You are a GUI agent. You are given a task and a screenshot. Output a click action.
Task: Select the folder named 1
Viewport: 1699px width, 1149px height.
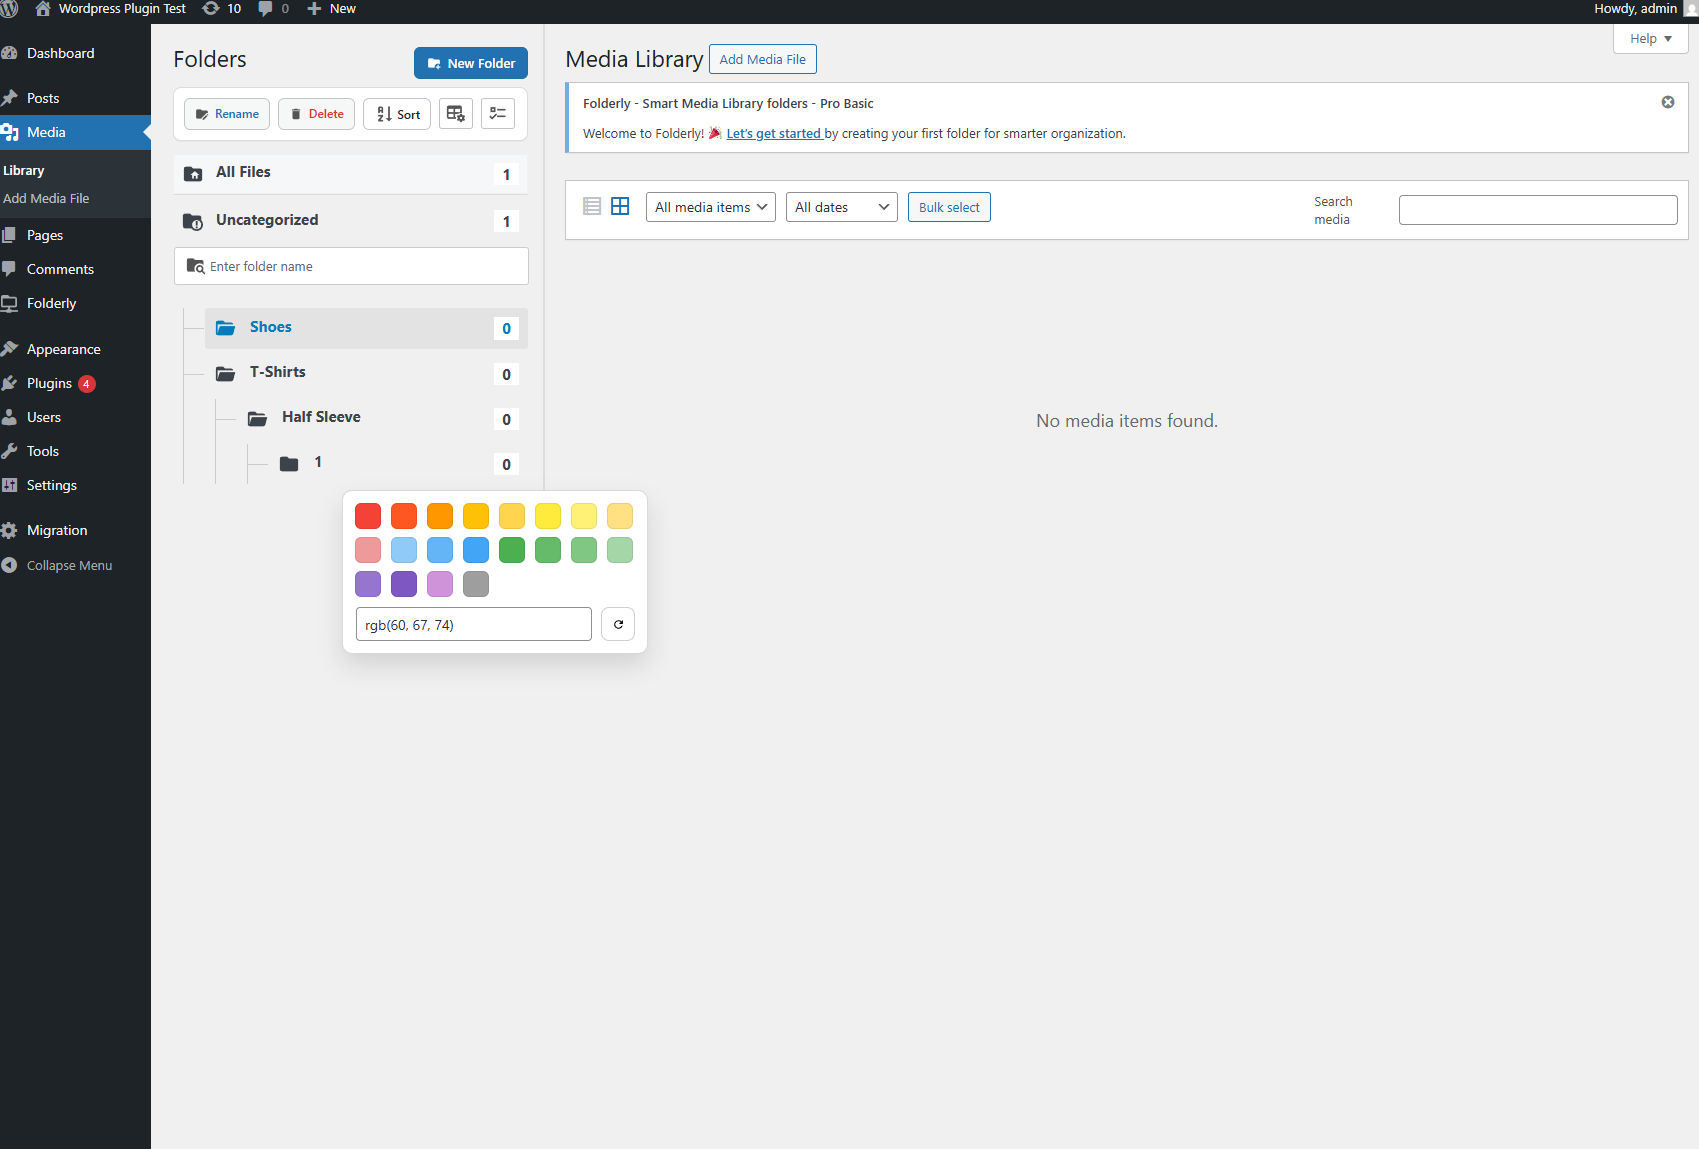(398, 463)
